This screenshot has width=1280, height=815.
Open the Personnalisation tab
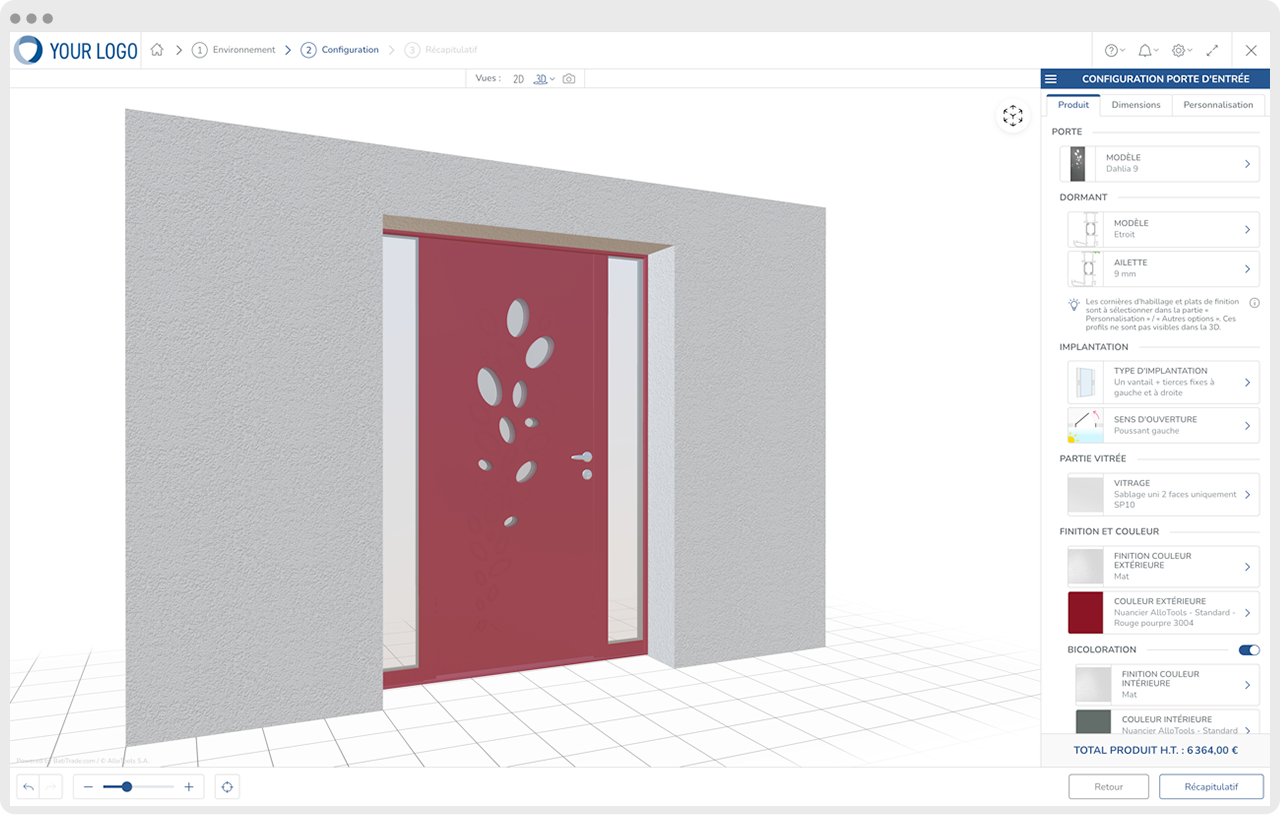point(1218,105)
